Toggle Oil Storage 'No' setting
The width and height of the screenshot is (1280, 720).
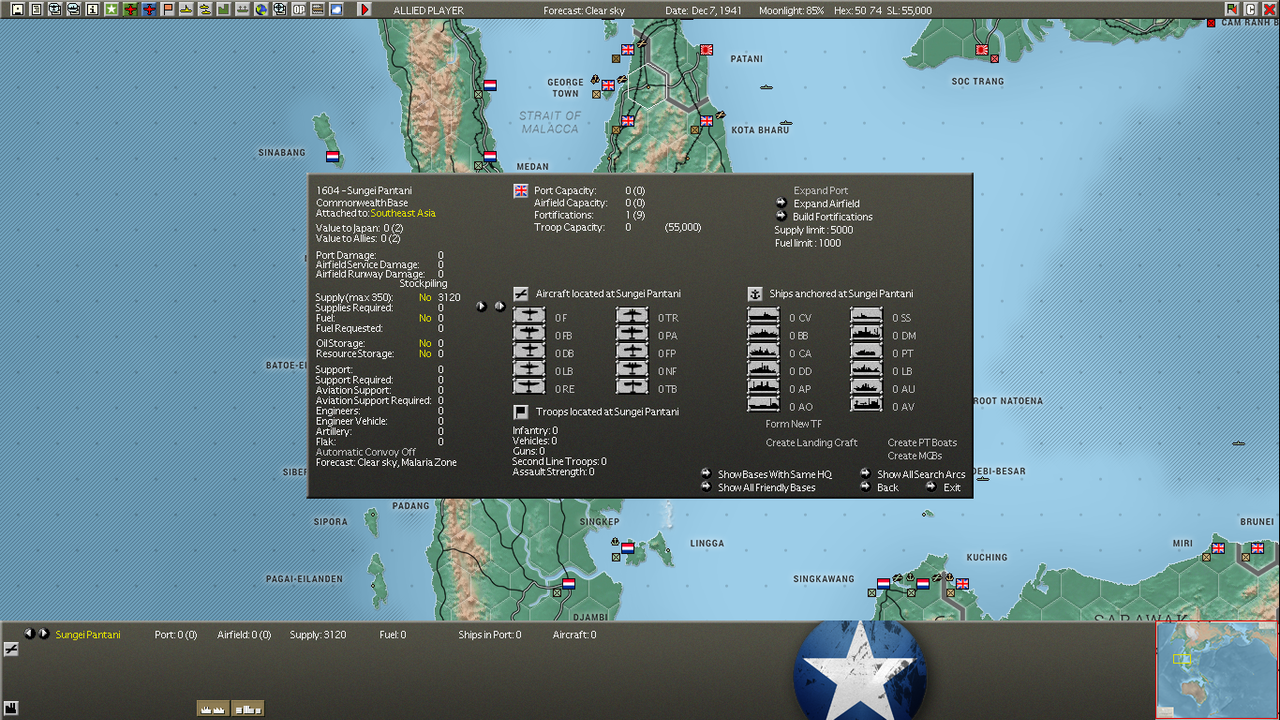(425, 344)
